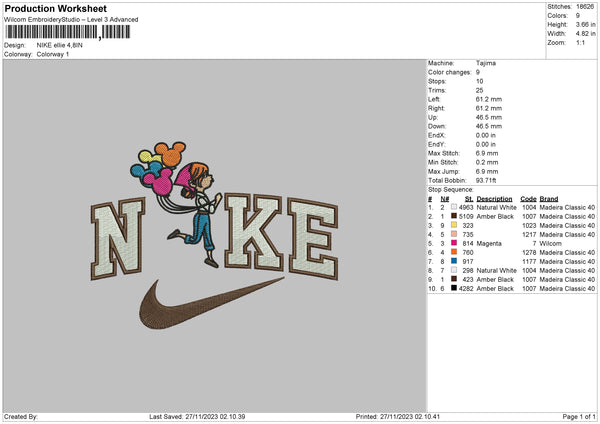Click the letter E of NIKE
Image resolution: width=600 pixels, height=424 pixels.
(313, 239)
